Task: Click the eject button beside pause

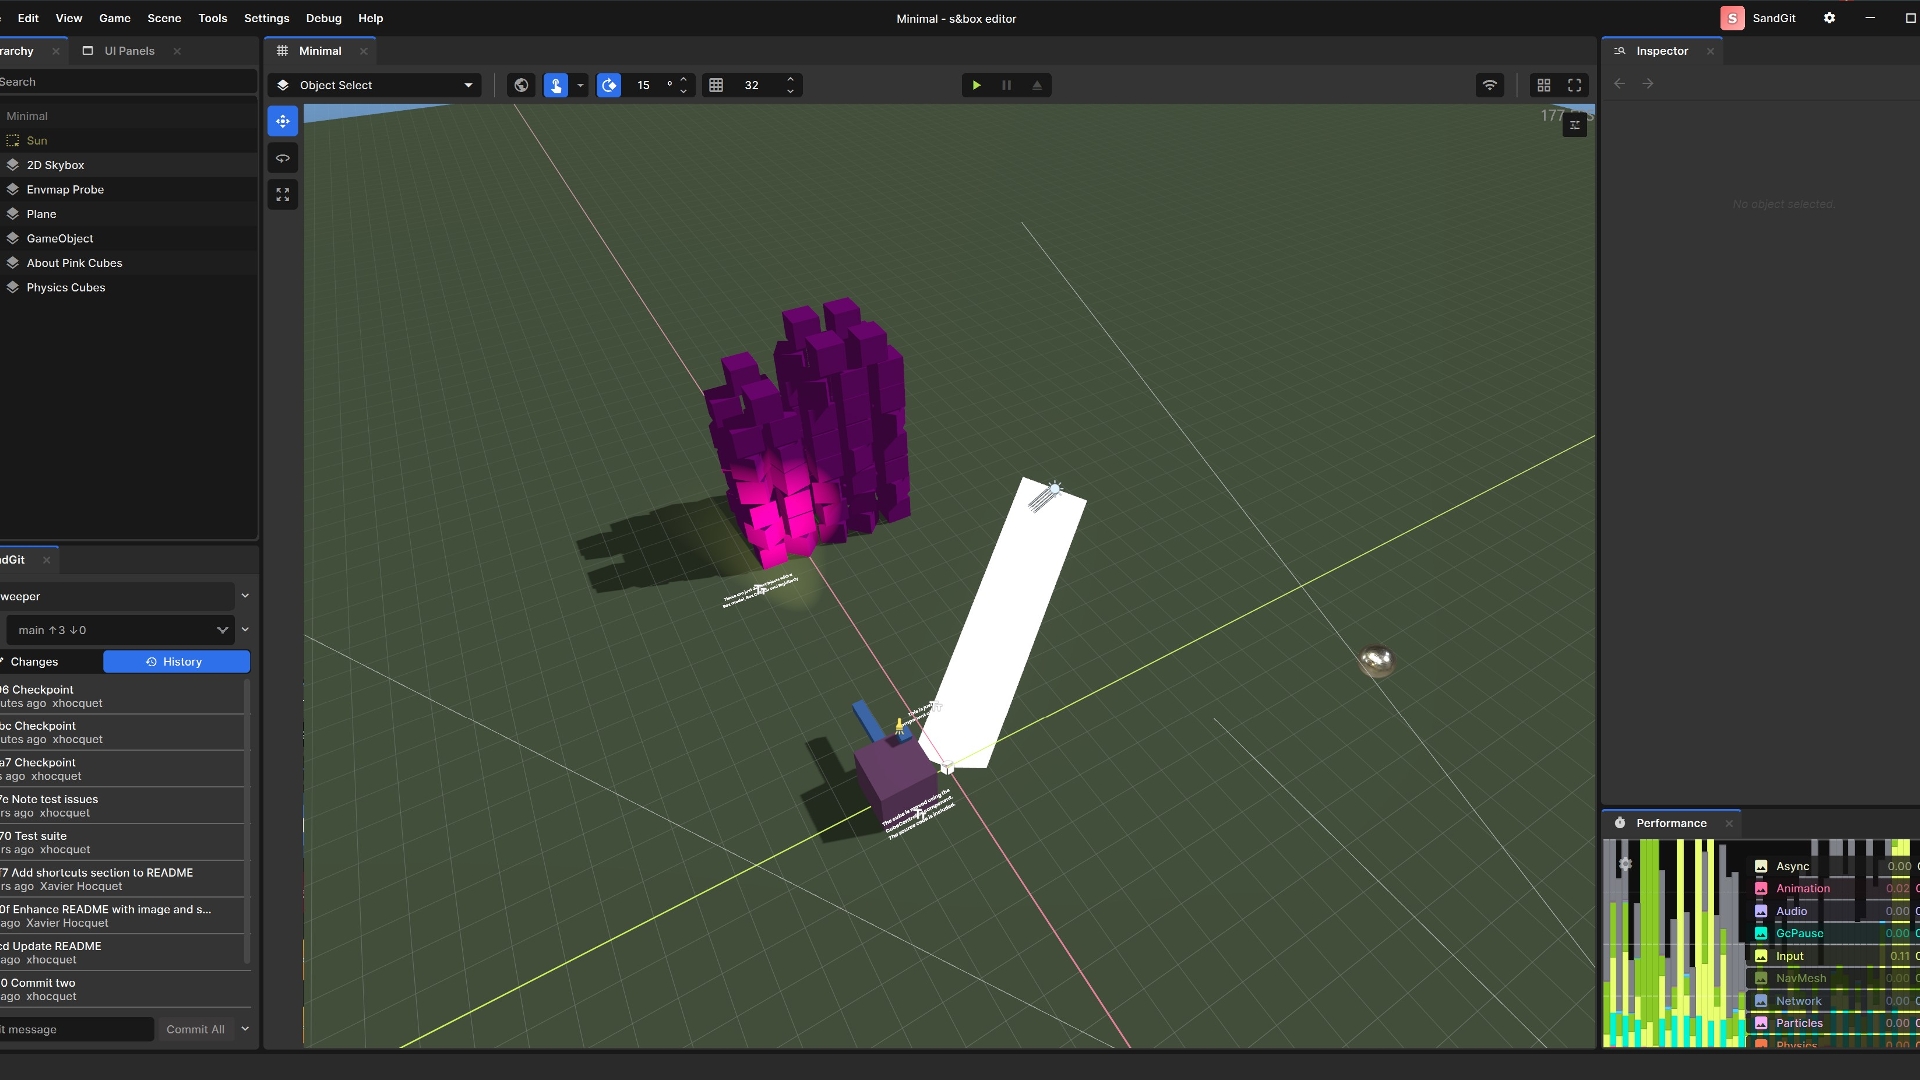Action: tap(1037, 85)
